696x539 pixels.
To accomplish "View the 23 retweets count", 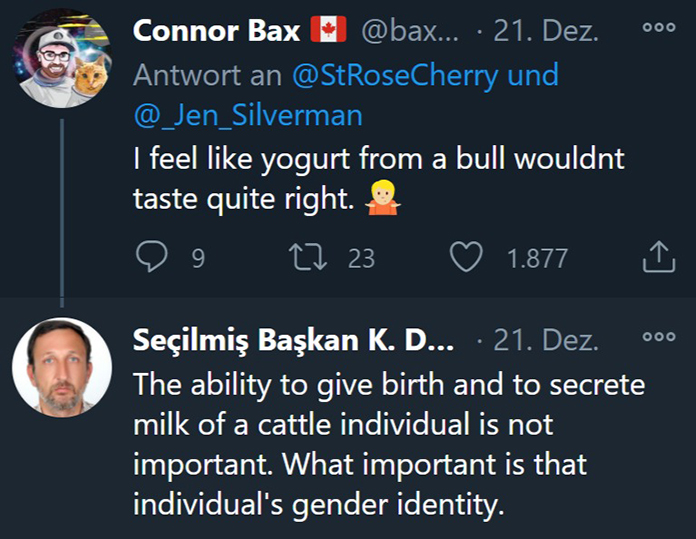I will coord(361,259).
